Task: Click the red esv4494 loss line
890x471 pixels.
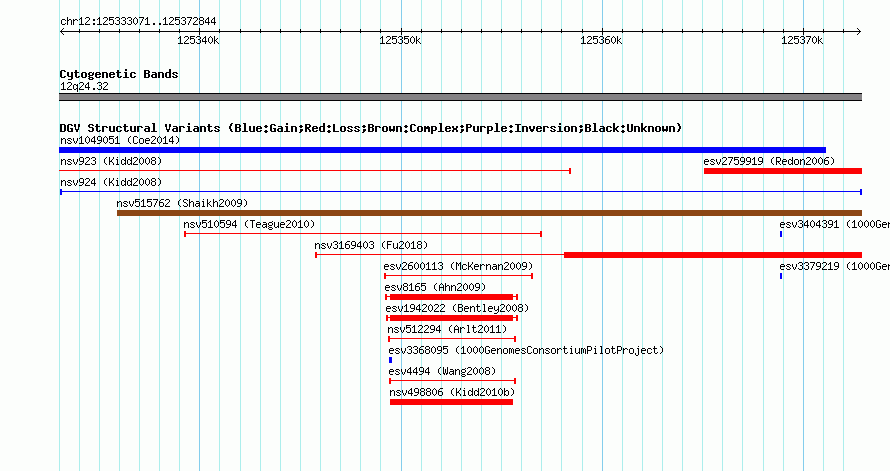Action: click(x=452, y=381)
